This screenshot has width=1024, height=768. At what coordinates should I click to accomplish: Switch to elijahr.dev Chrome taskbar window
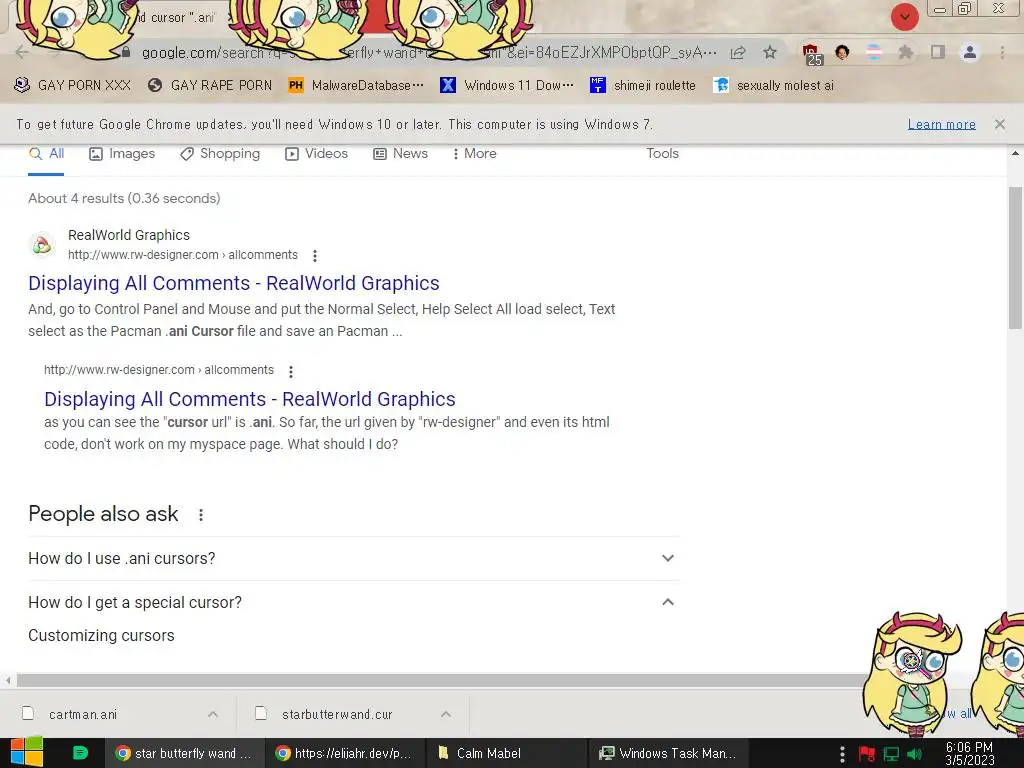point(344,753)
